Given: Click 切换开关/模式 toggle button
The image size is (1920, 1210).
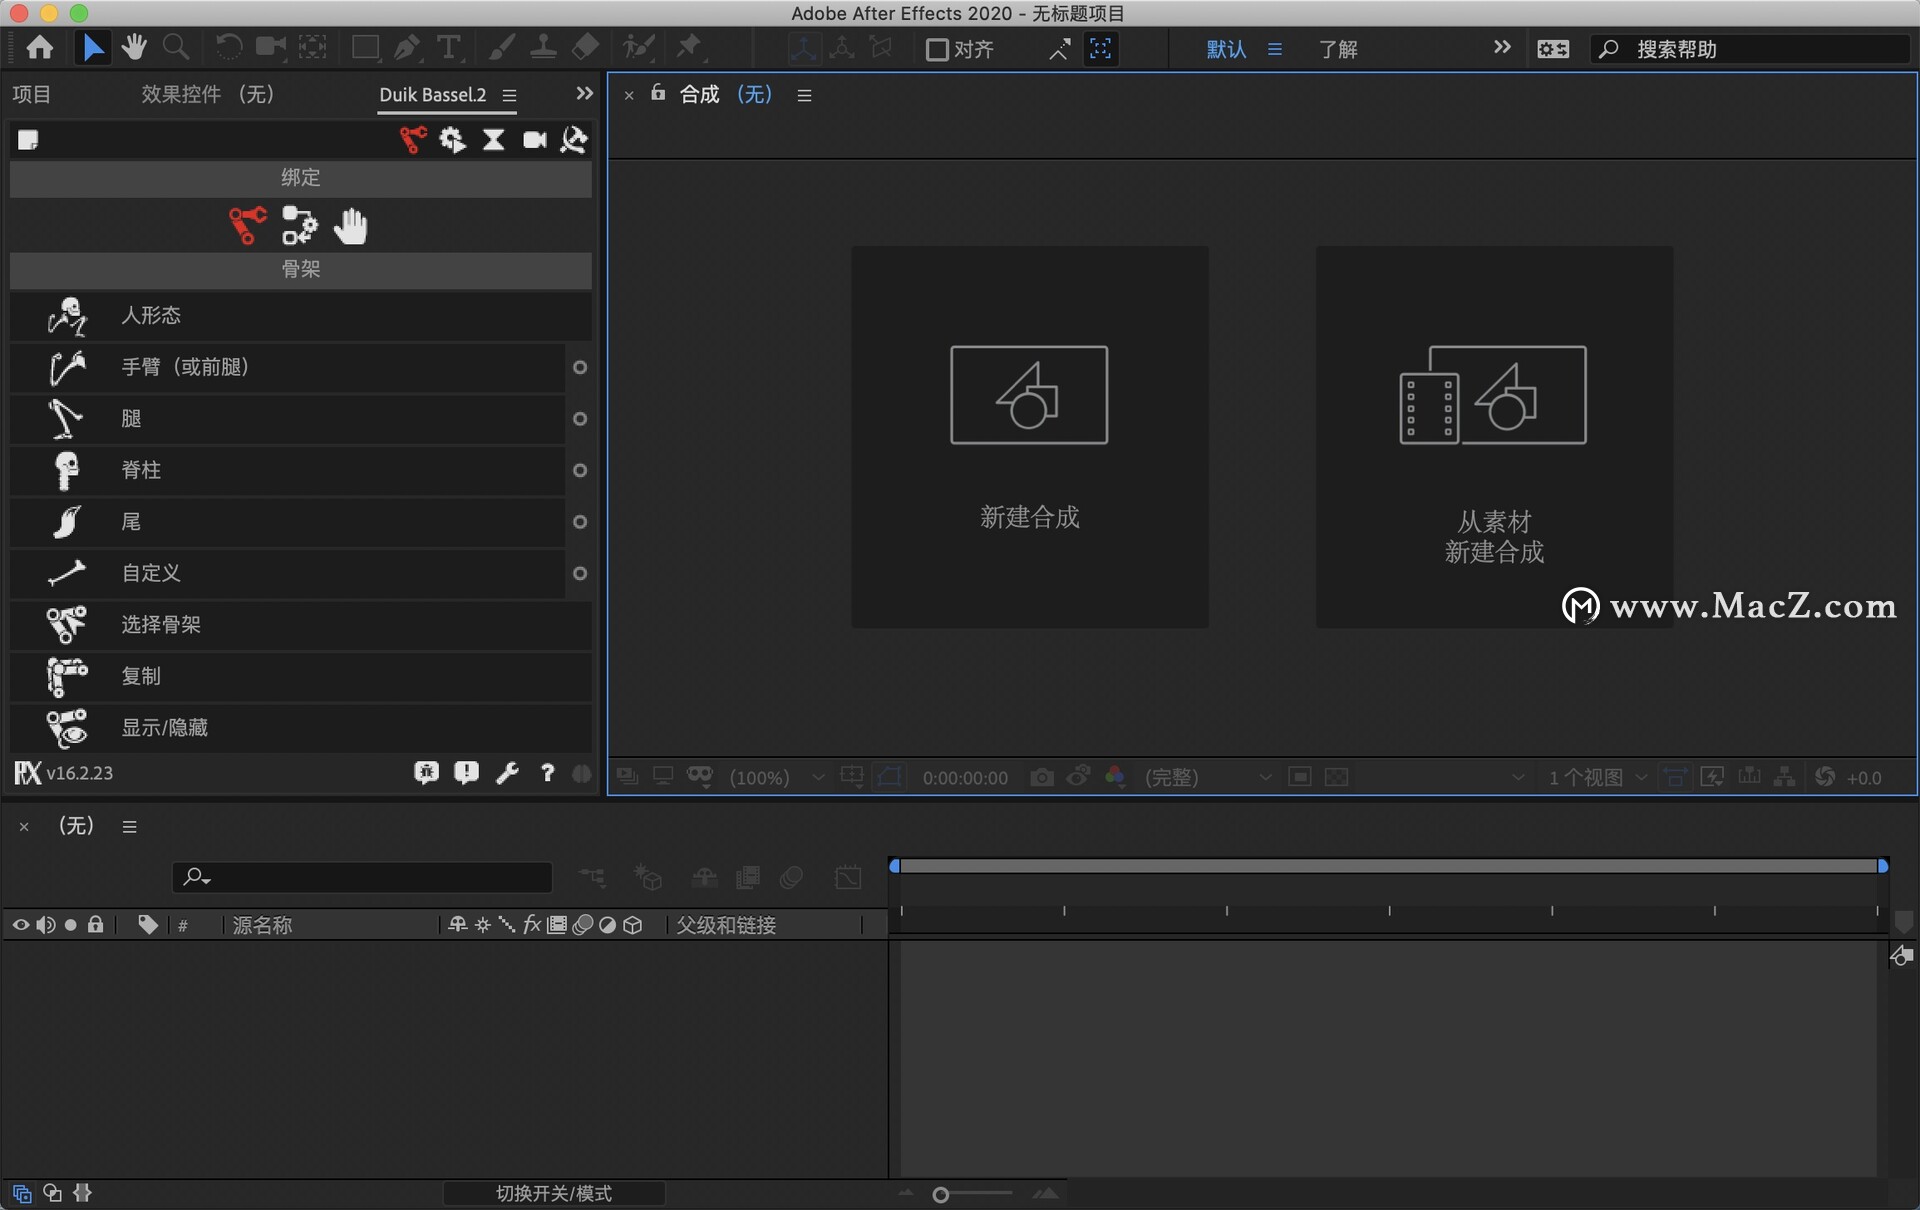Looking at the screenshot, I should [x=554, y=1194].
